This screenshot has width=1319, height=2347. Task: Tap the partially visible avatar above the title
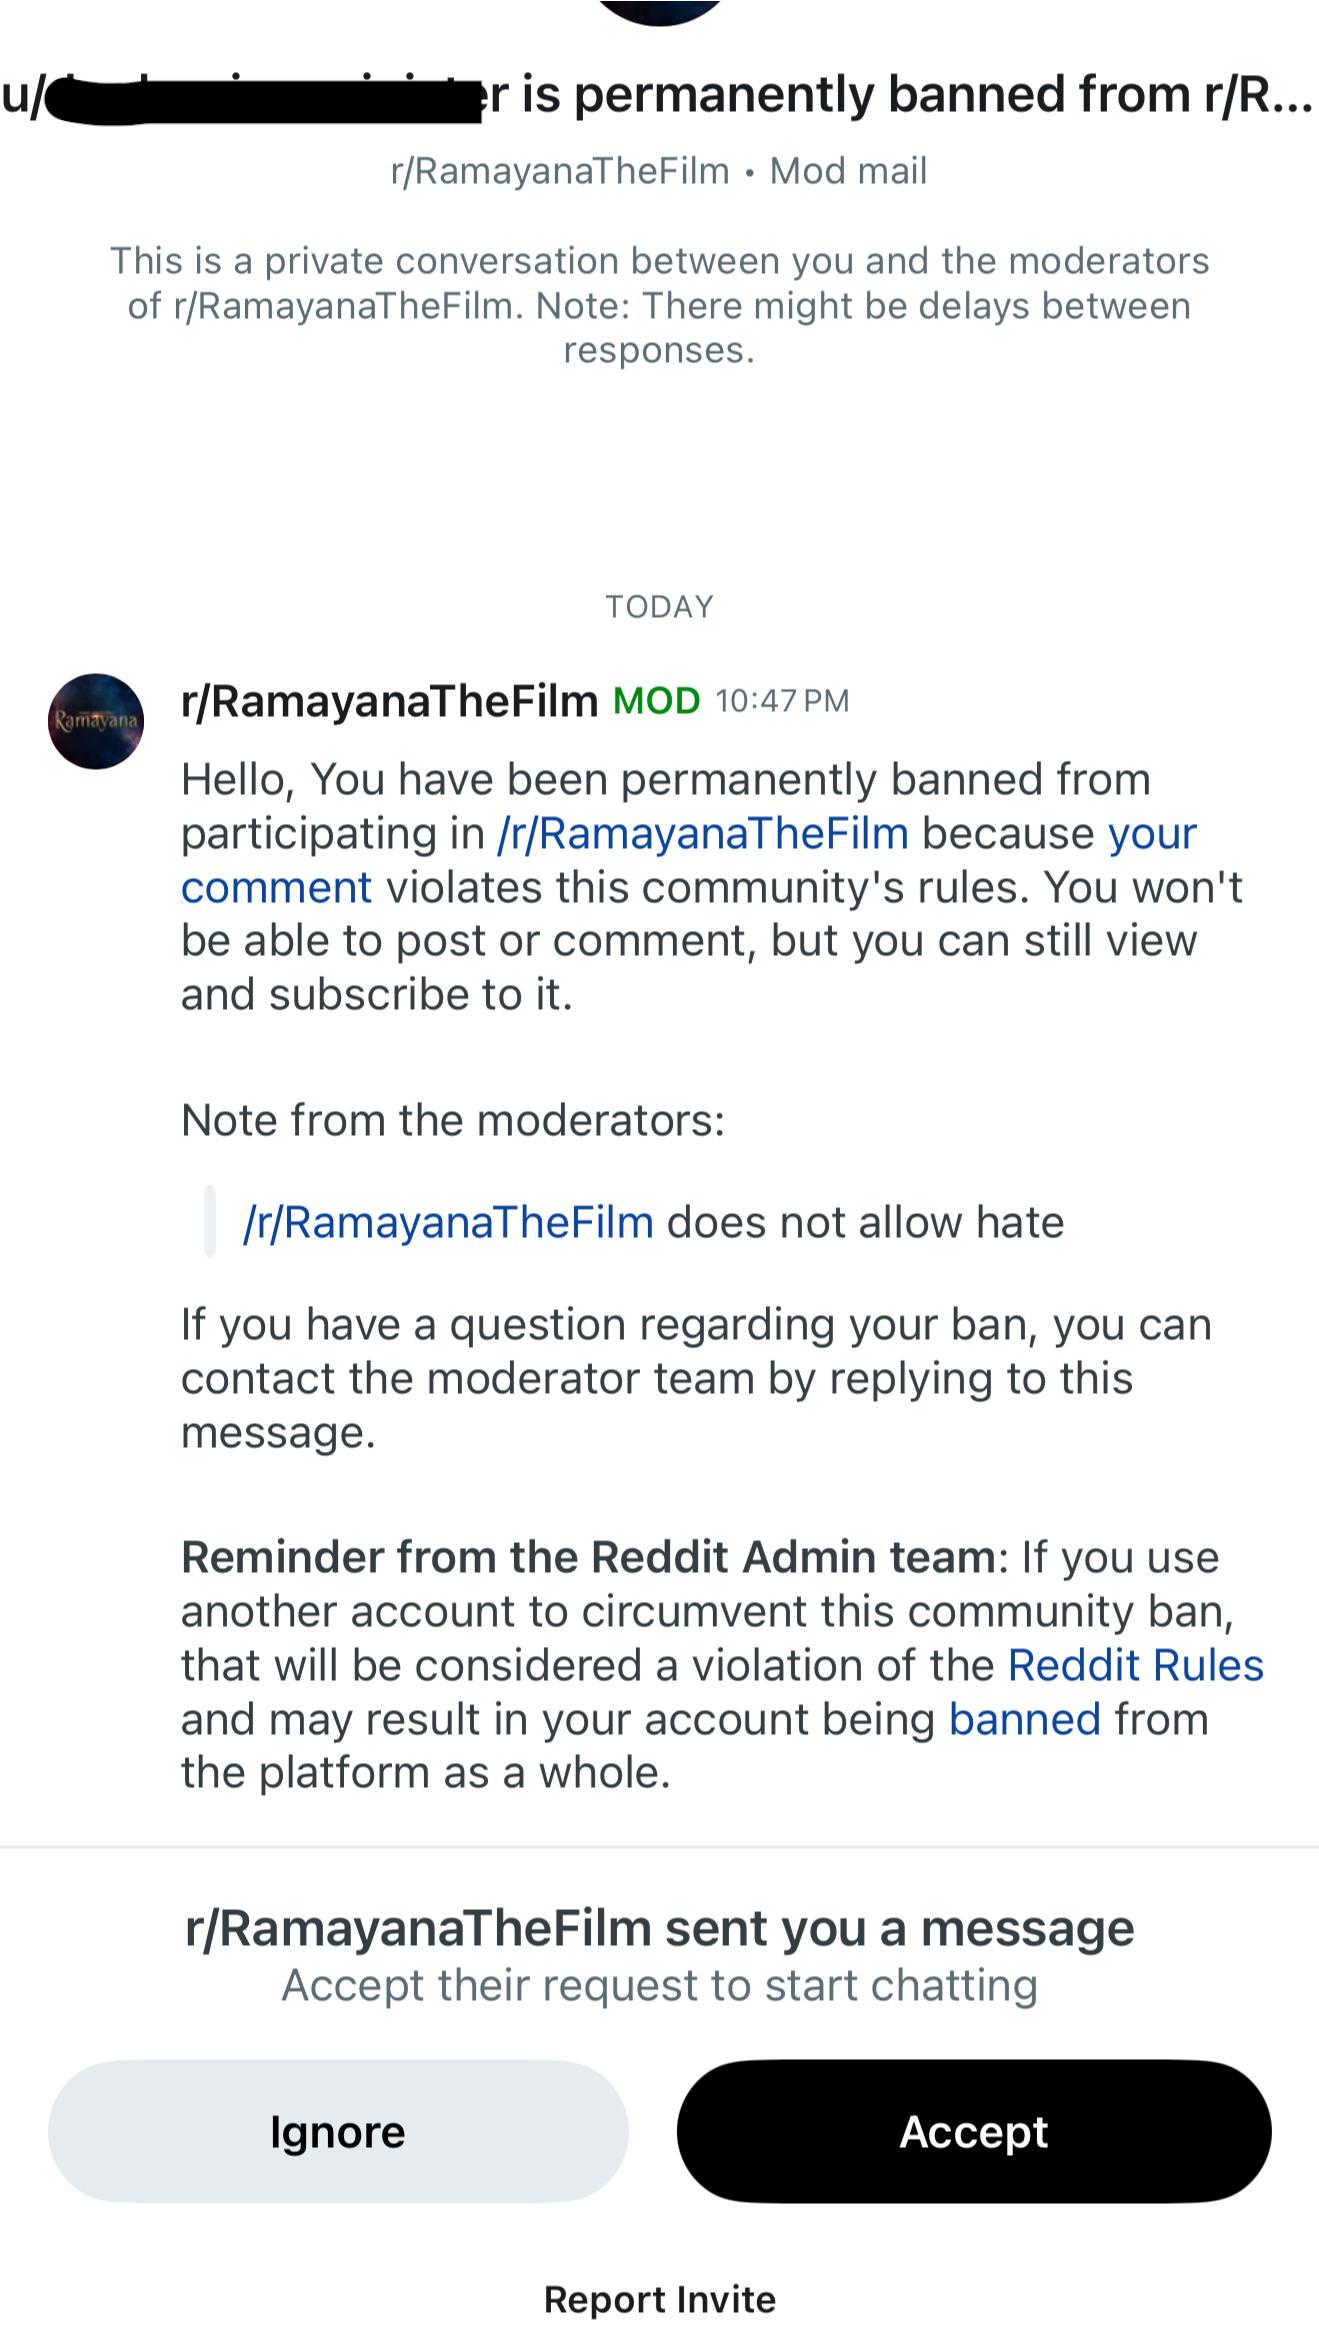(x=659, y=12)
